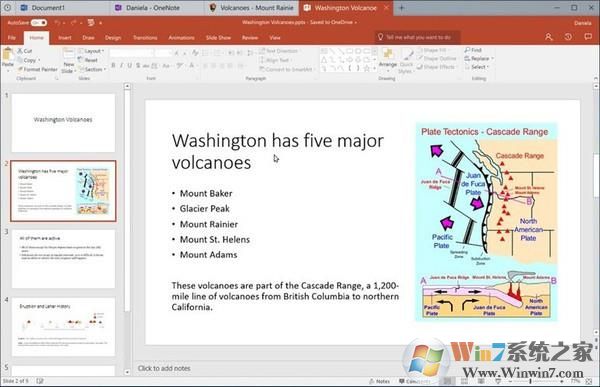
Task: Click the Mount Rainier bullet
Action: click(209, 224)
